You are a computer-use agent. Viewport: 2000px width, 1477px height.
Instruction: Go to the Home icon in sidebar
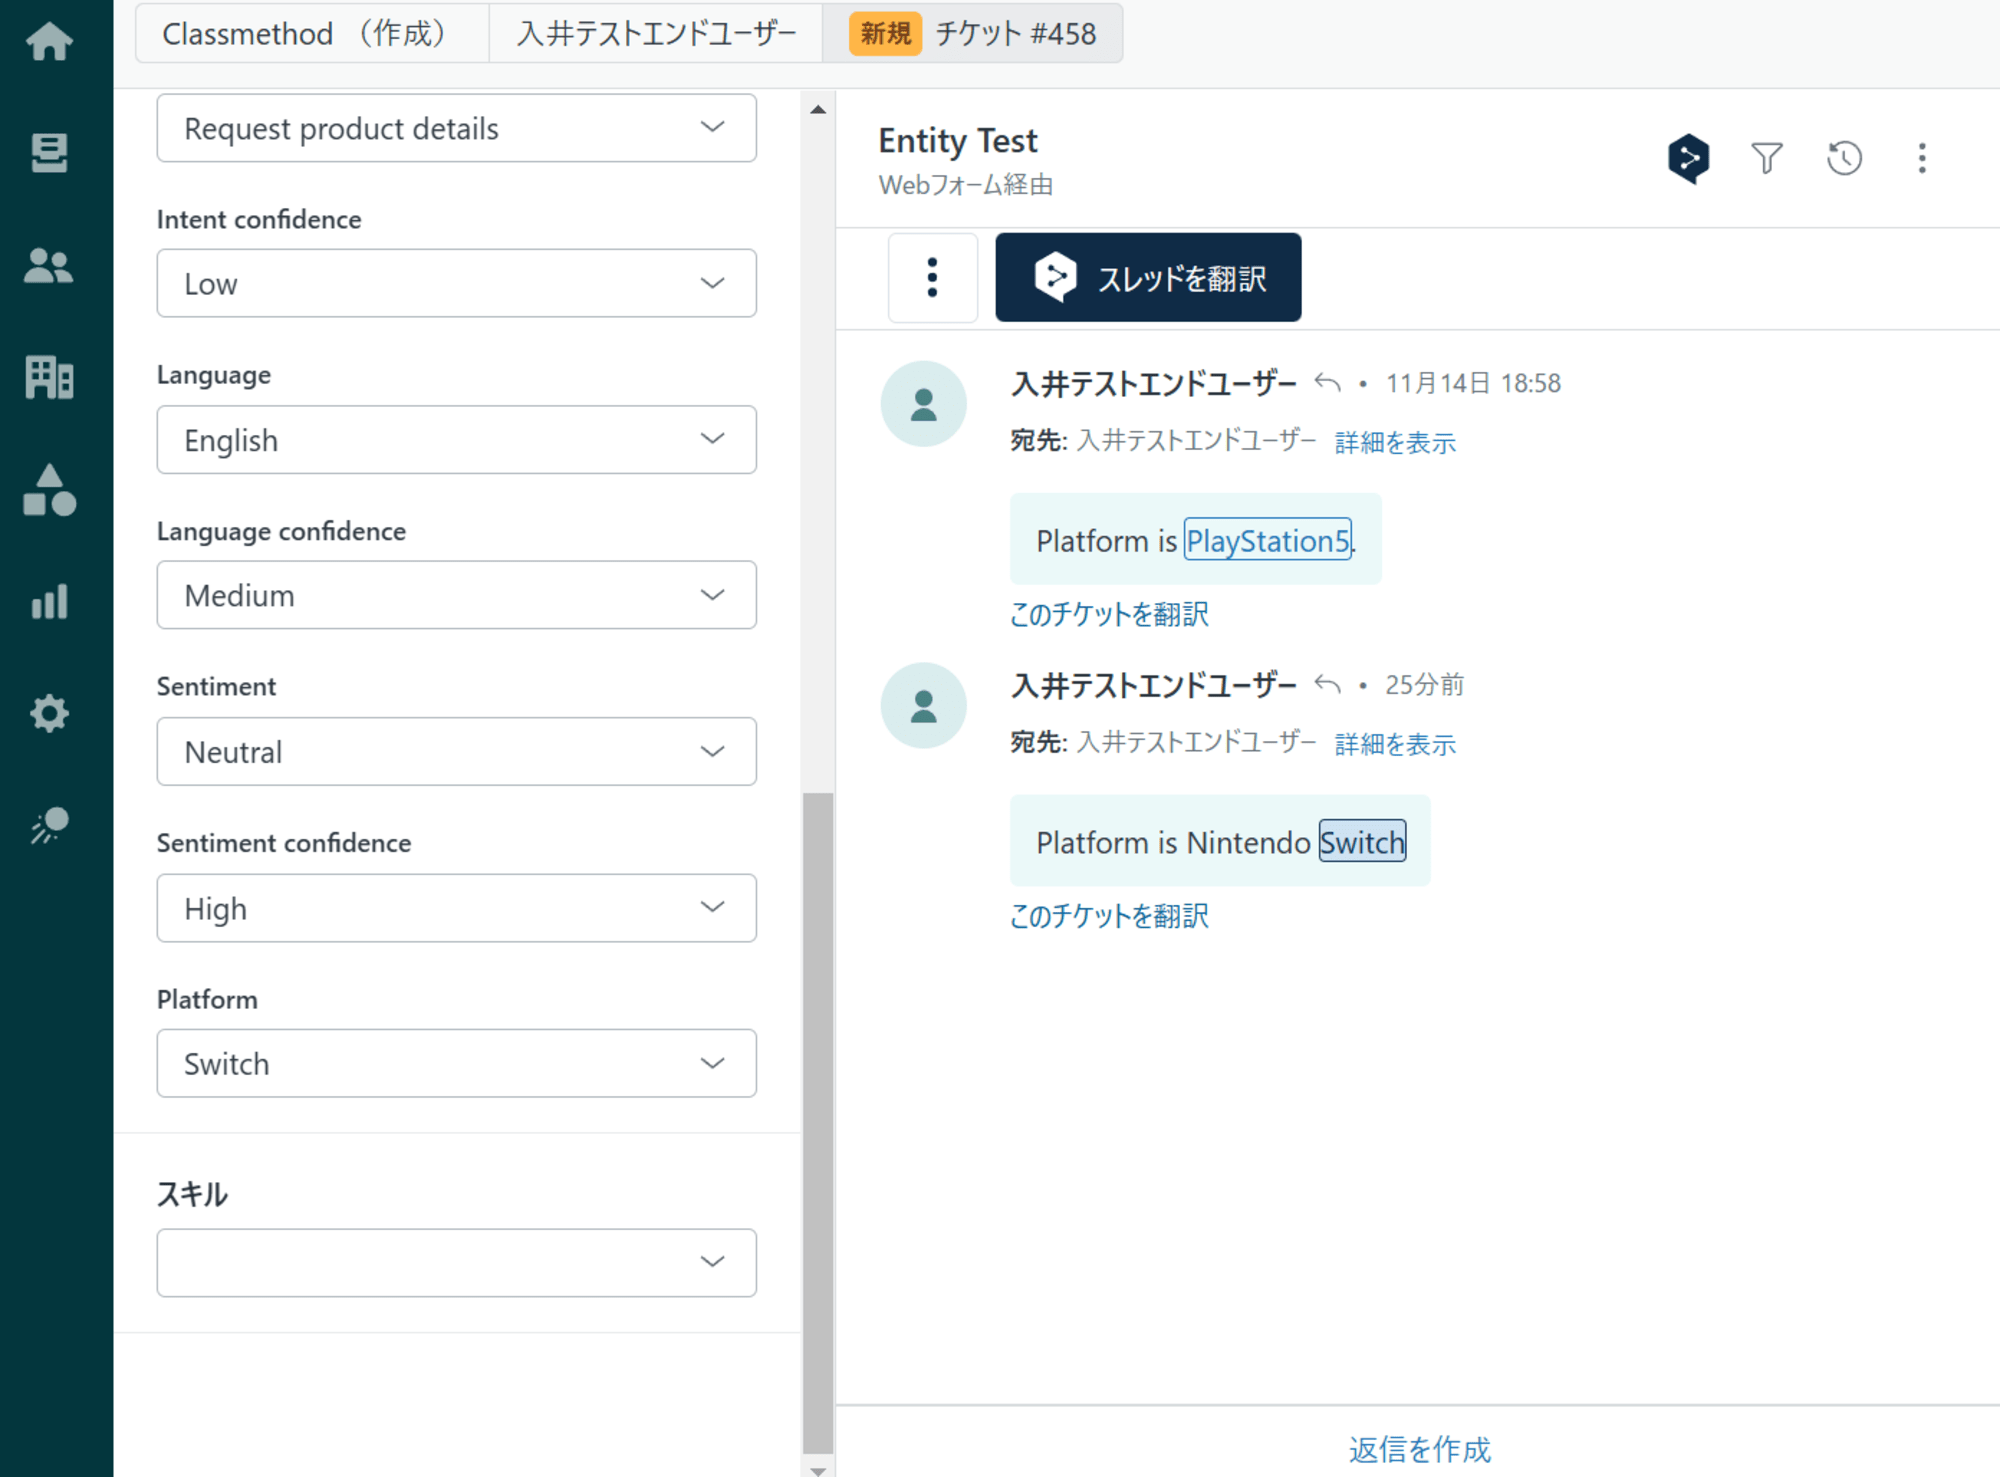coord(49,41)
